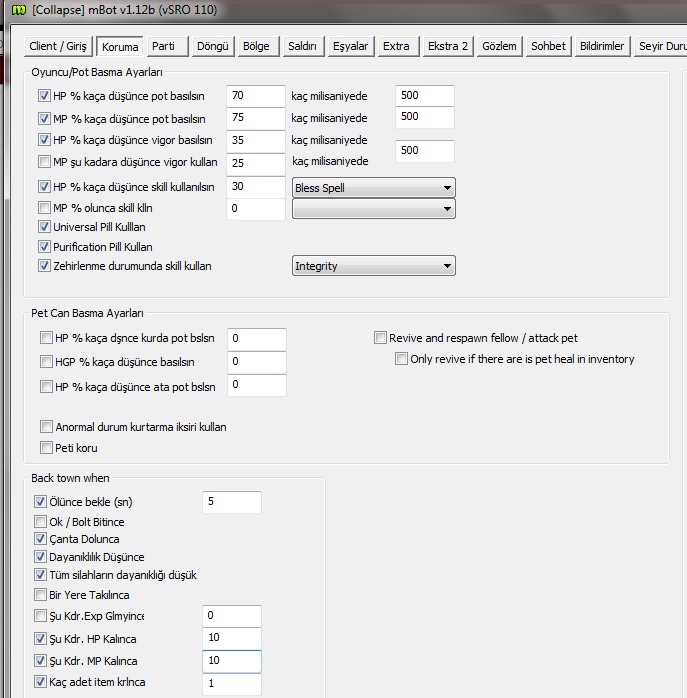Viewport: 687px width, 698px height.
Task: Toggle the Çanta Dolunca checkbox
Action: click(41, 540)
